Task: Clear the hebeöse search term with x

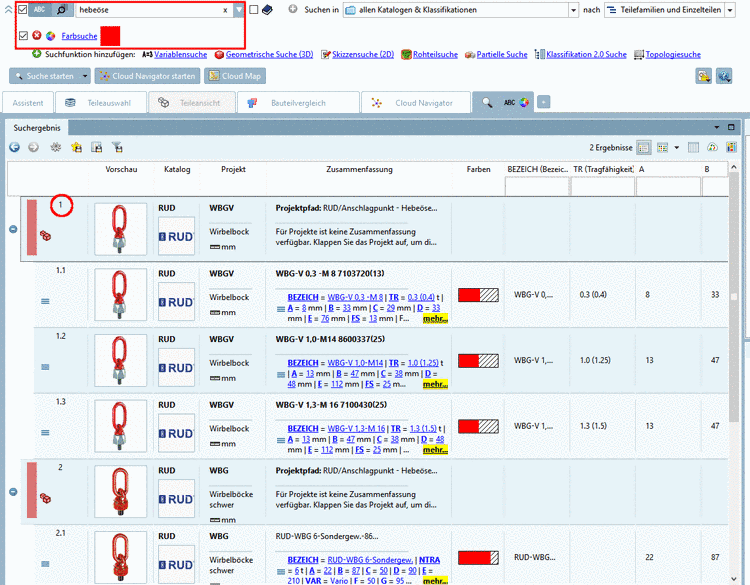Action: click(225, 10)
